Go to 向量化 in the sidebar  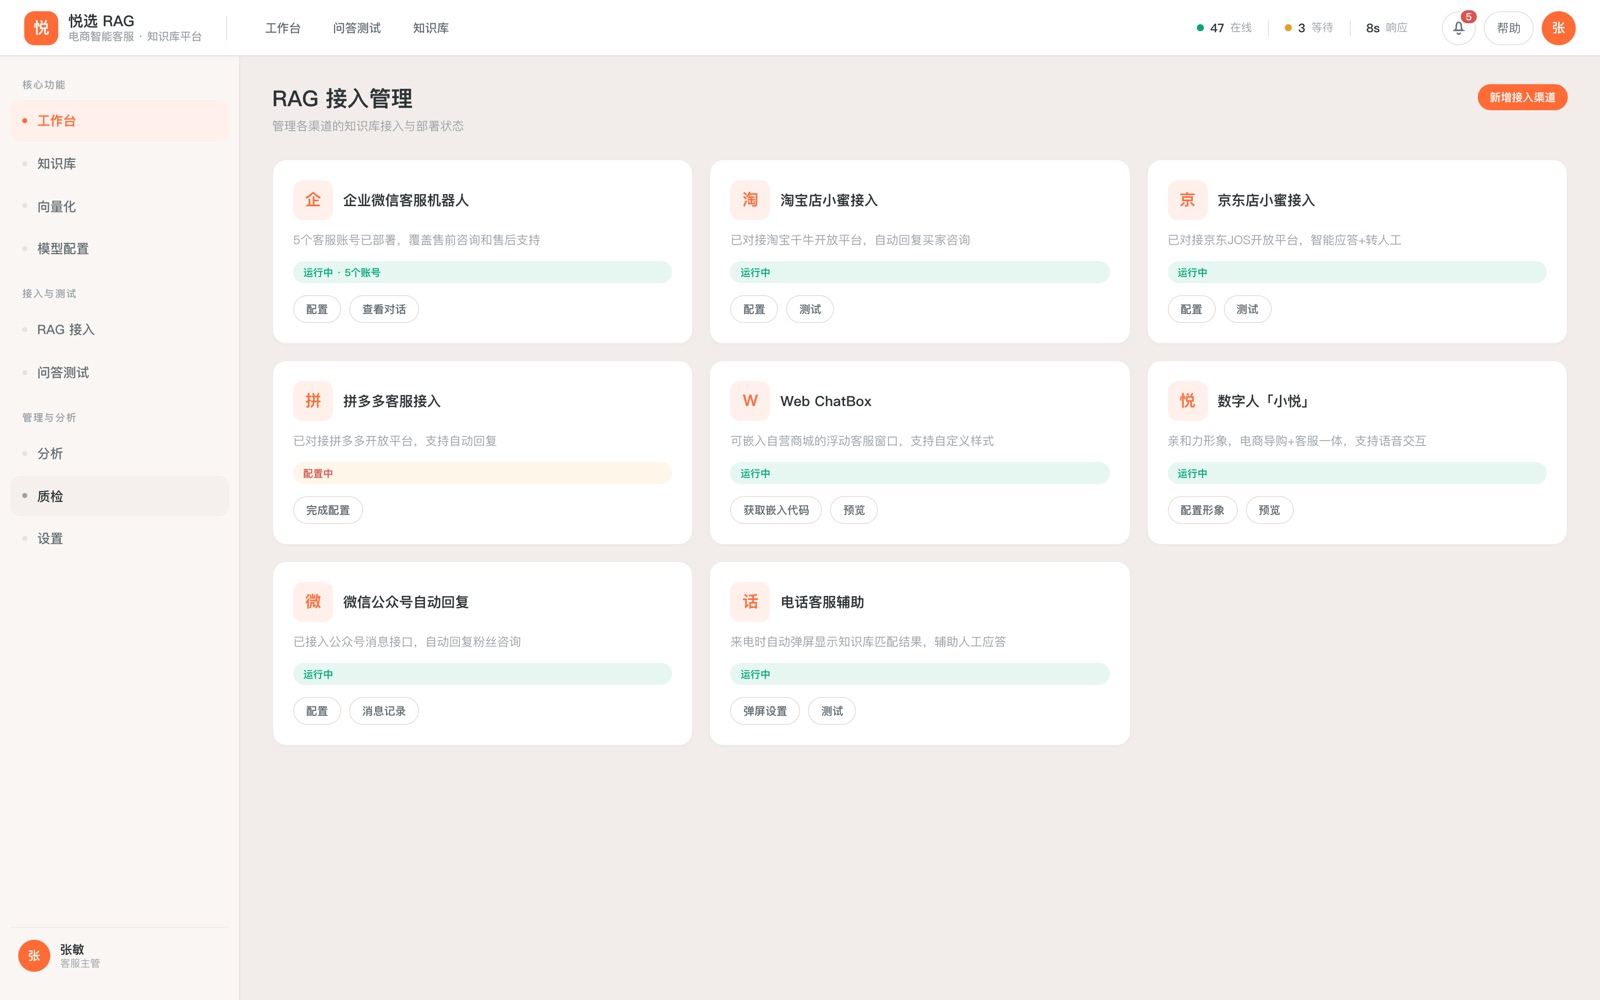click(120, 207)
